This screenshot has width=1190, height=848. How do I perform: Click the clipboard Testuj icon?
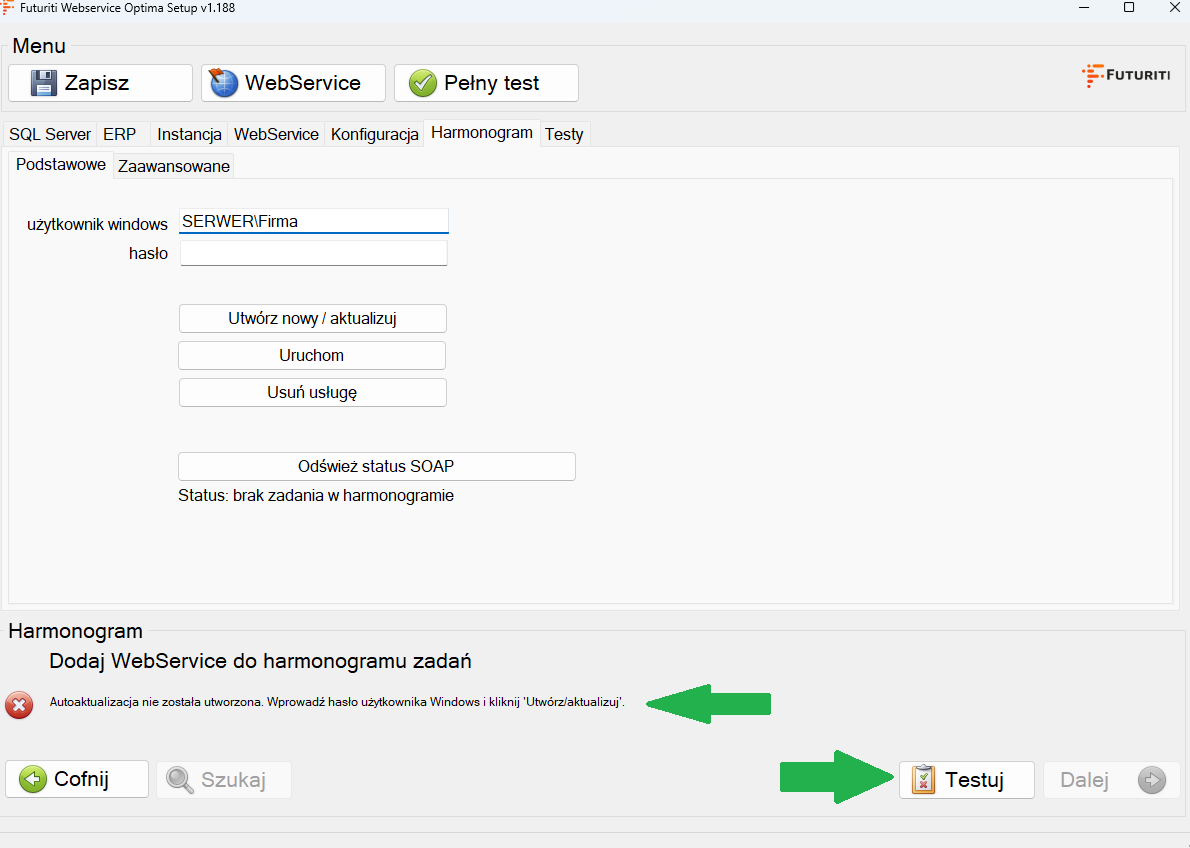pos(924,780)
